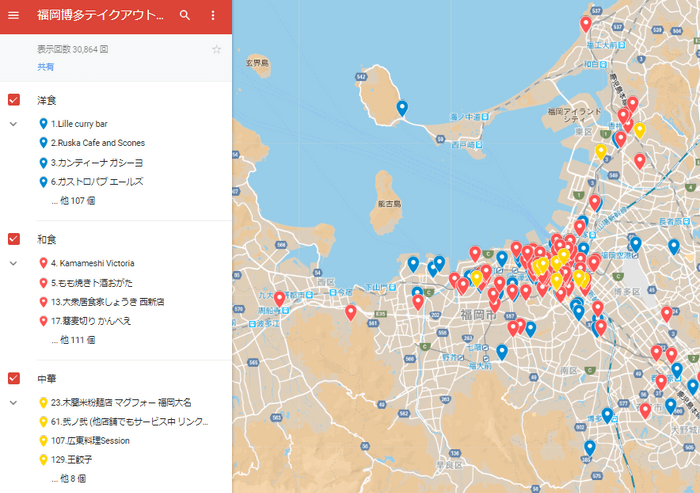Collapse the 和食 list chevron
This screenshot has height=493, width=700.
click(x=14, y=263)
